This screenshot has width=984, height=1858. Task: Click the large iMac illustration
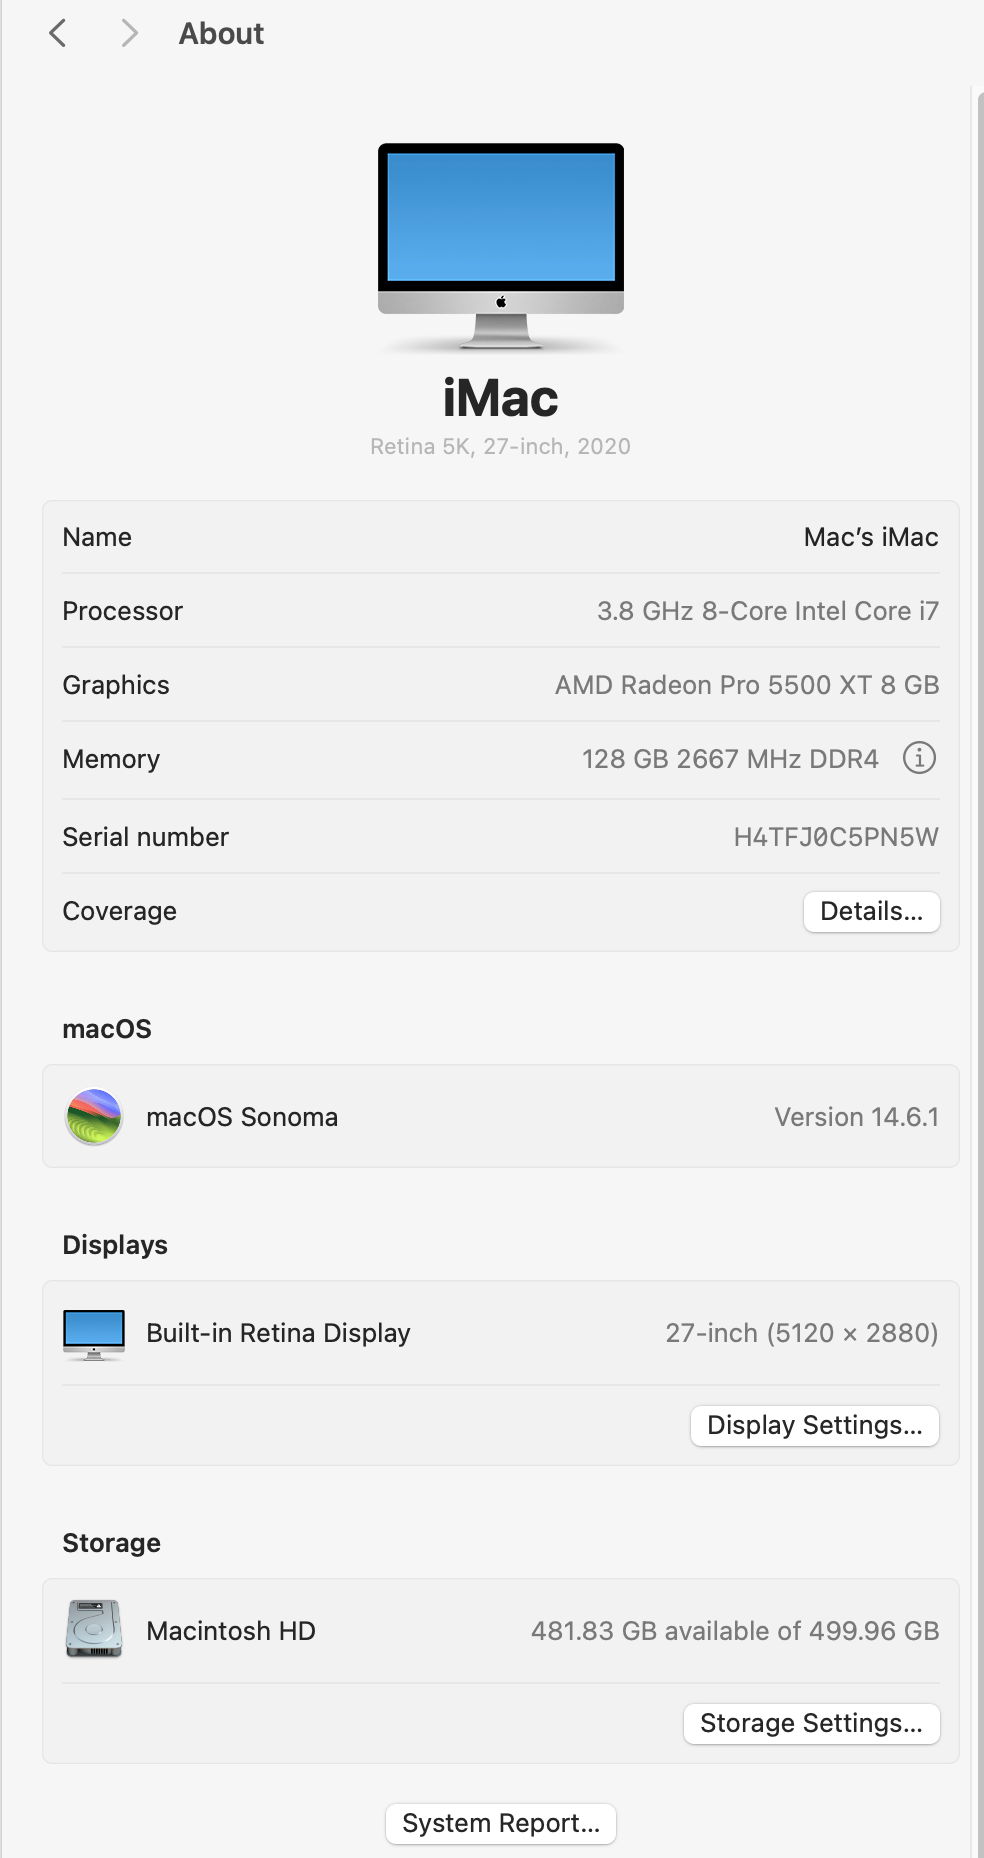500,245
